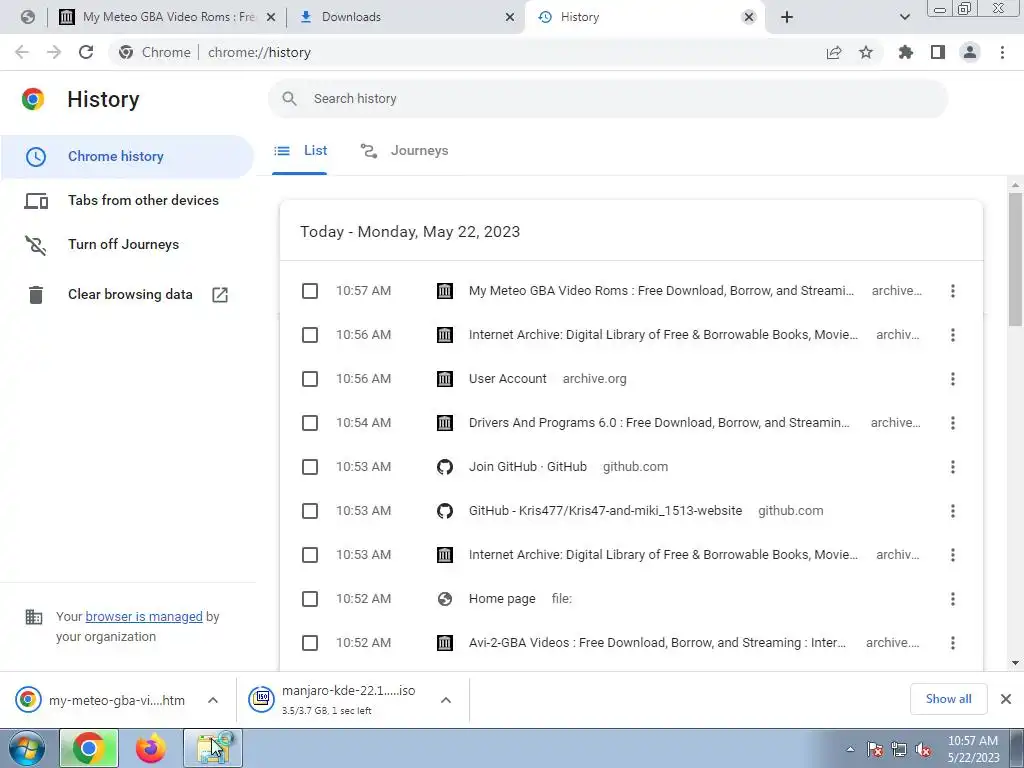This screenshot has width=1024, height=768.
Task: Click the network tray icon
Action: (x=899, y=750)
